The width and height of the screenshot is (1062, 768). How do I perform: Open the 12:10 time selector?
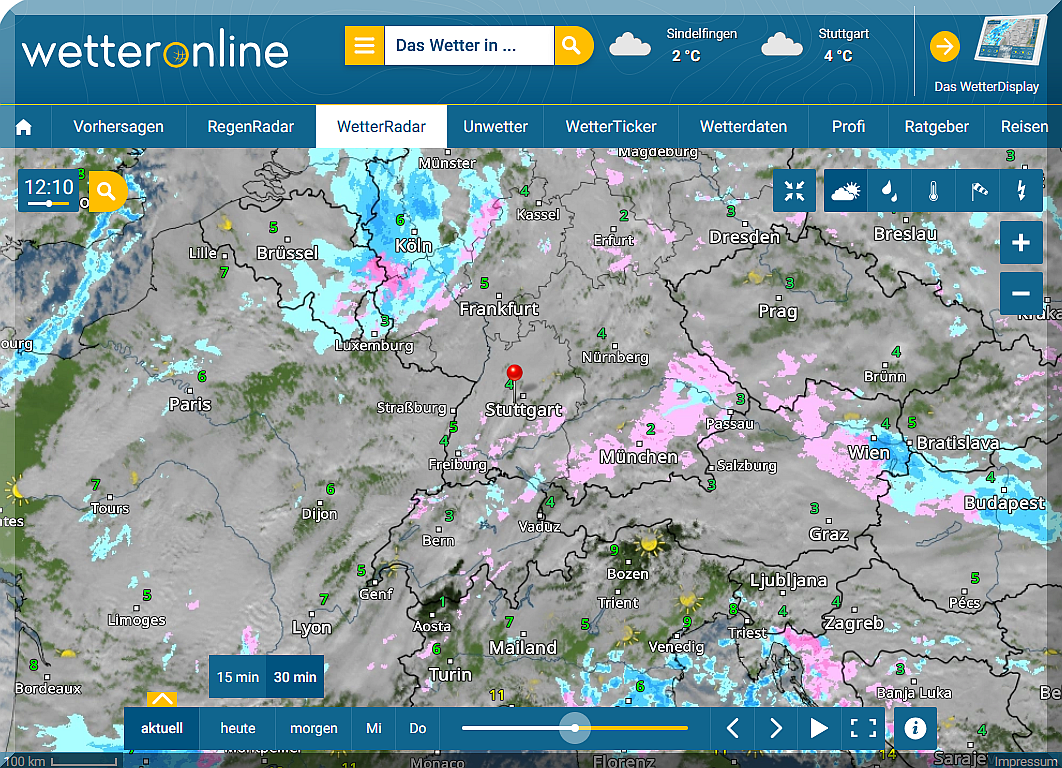49,190
